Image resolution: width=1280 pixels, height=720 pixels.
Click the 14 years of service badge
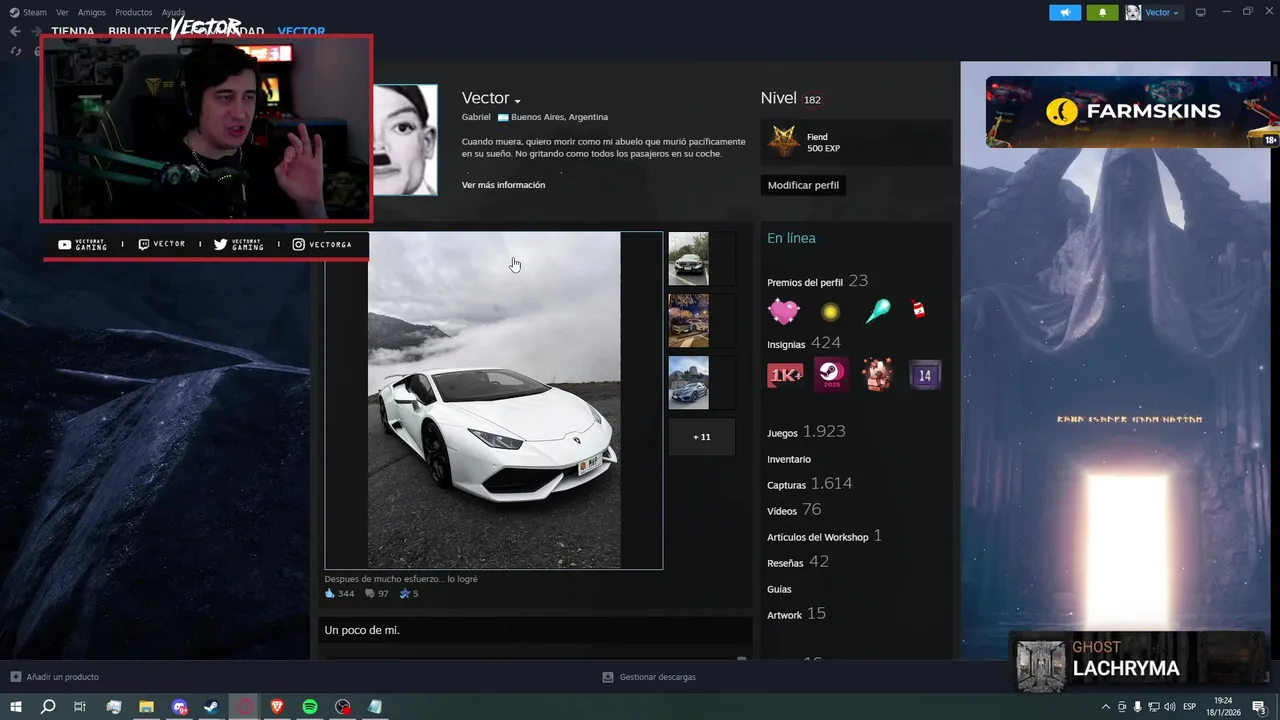click(925, 375)
